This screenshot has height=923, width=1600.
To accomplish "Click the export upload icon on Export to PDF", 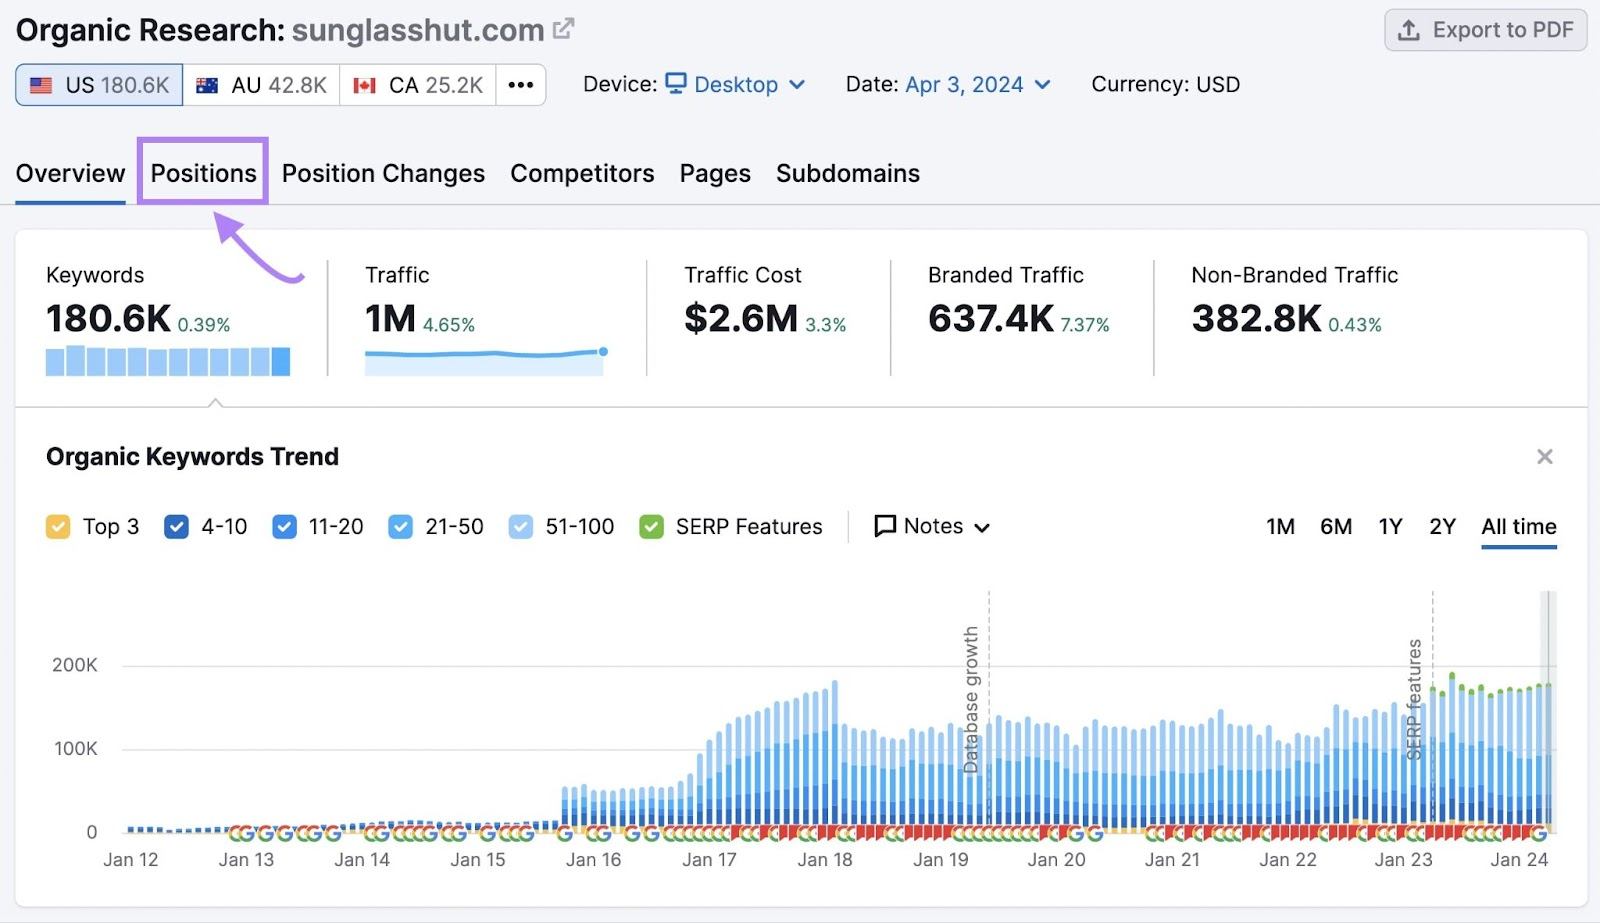I will click(1409, 29).
